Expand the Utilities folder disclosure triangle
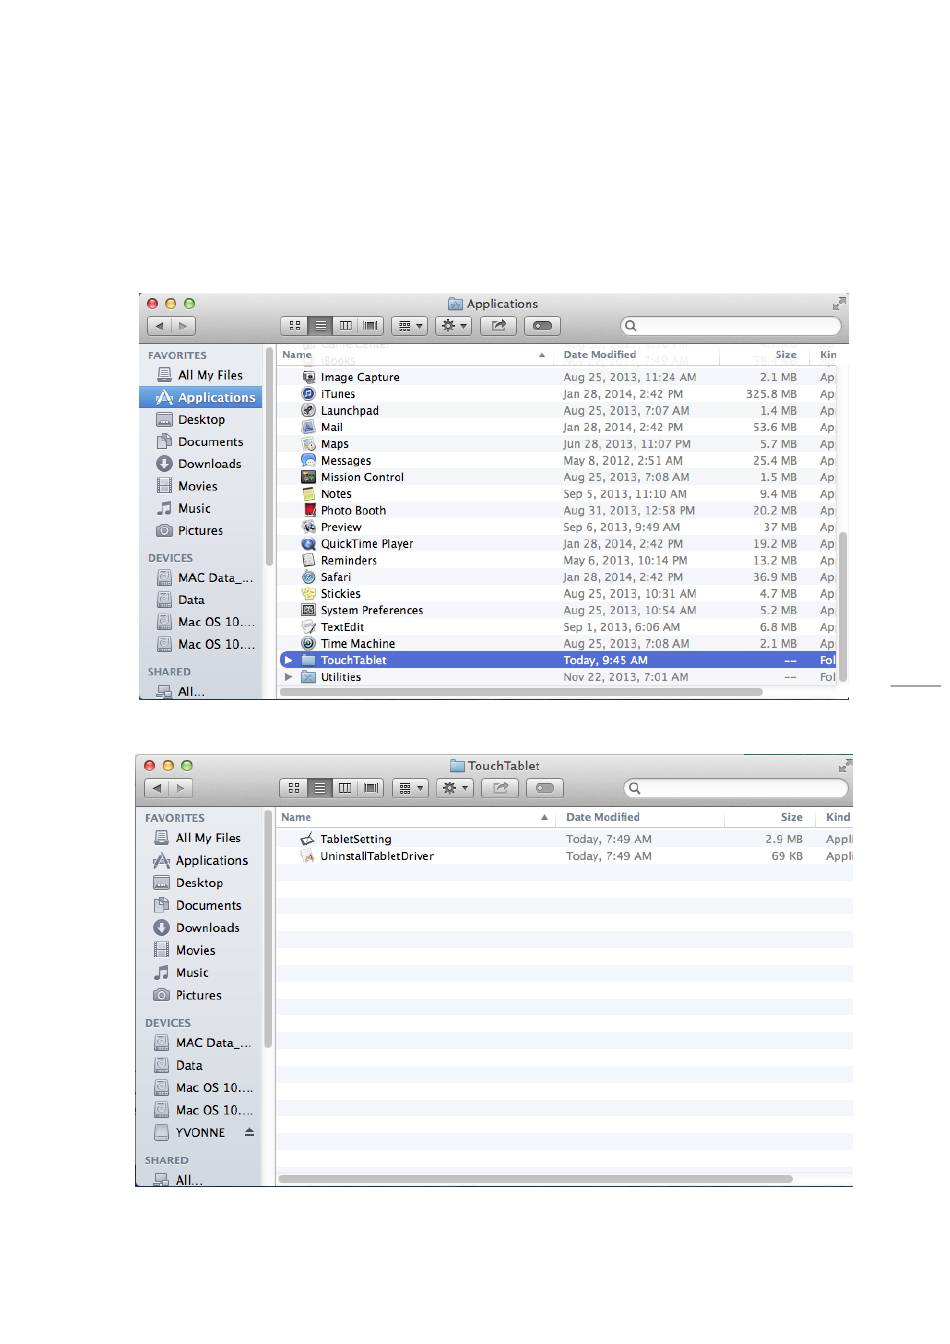The height and width of the screenshot is (1344, 950). click(x=288, y=677)
